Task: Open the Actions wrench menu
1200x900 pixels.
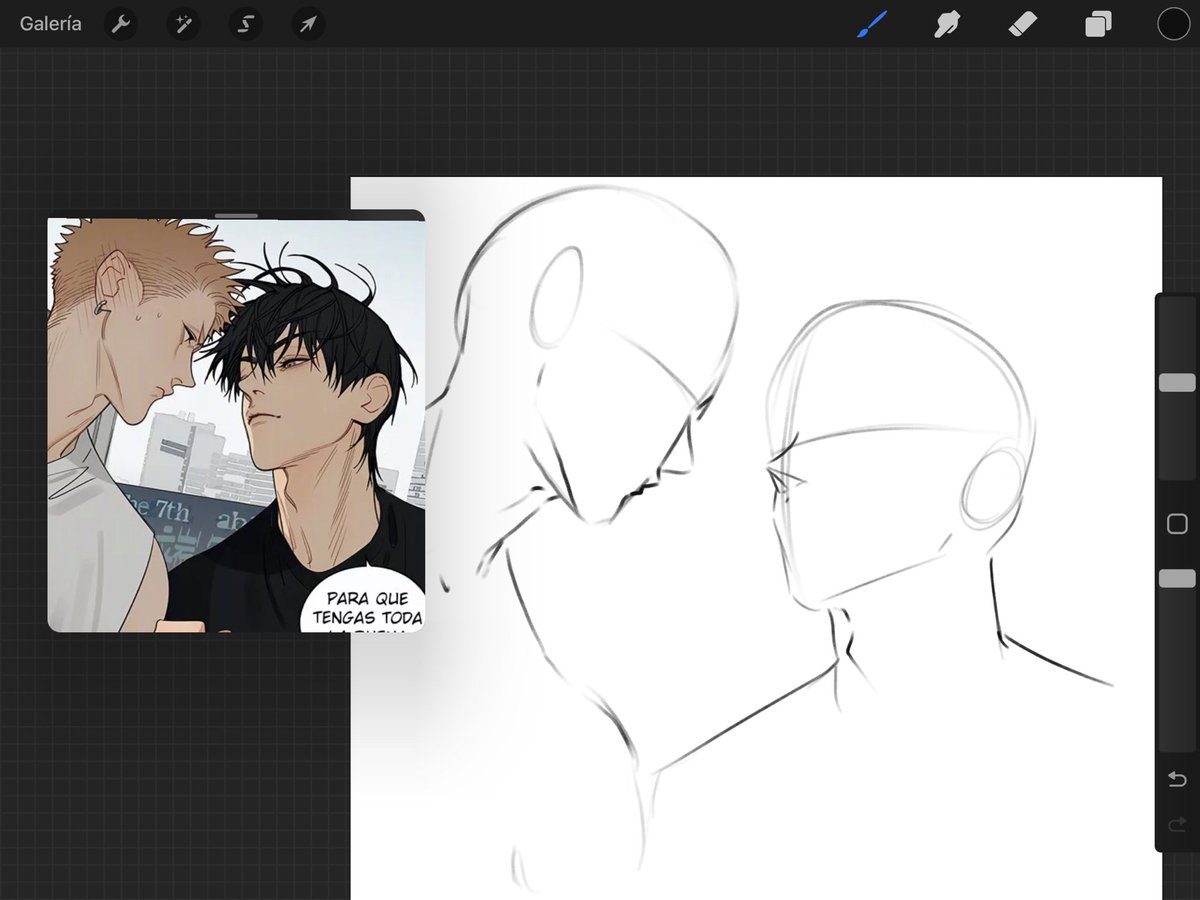Action: click(121, 24)
